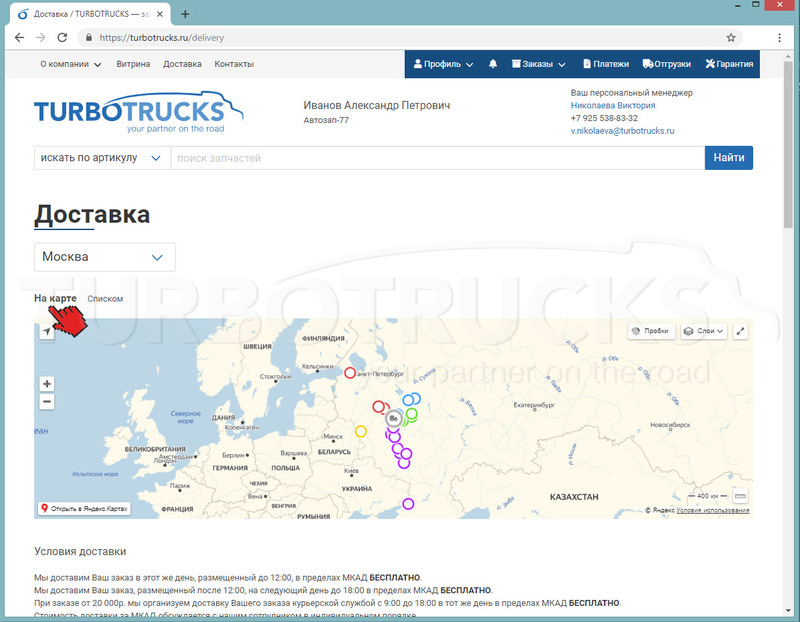Click the browser back arrow

click(x=19, y=38)
